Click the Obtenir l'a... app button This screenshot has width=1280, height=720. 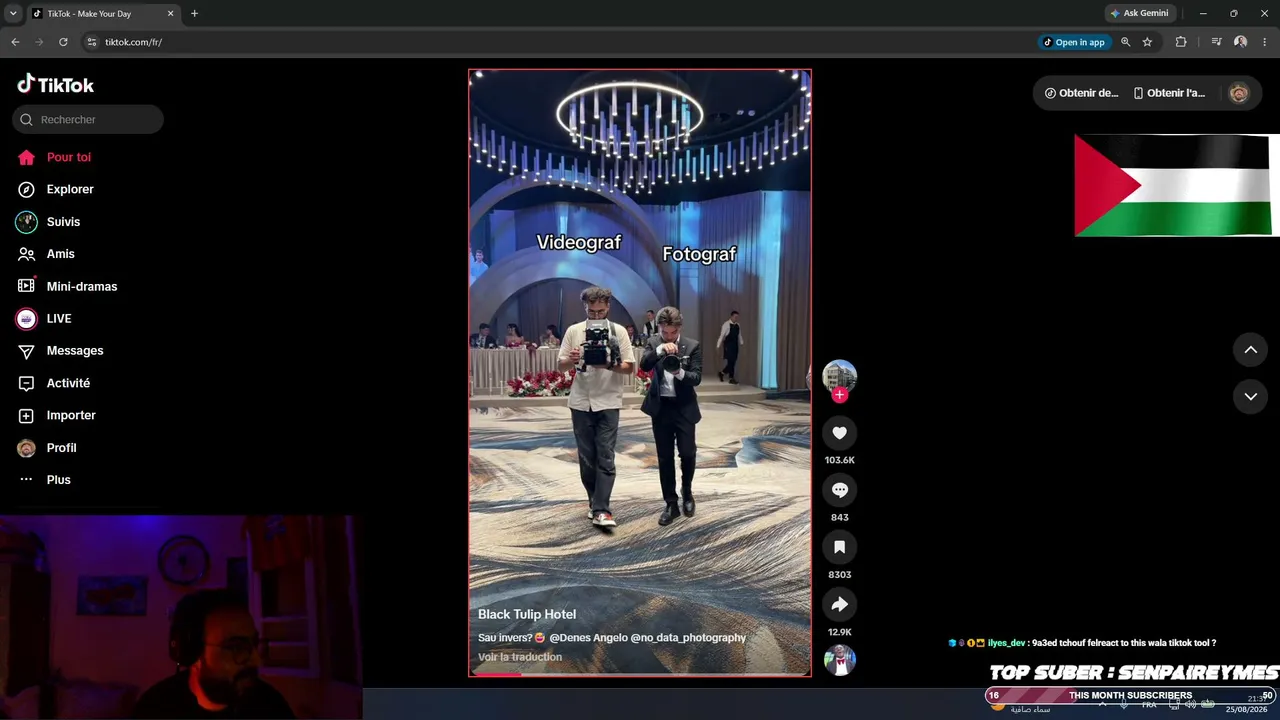point(1169,93)
